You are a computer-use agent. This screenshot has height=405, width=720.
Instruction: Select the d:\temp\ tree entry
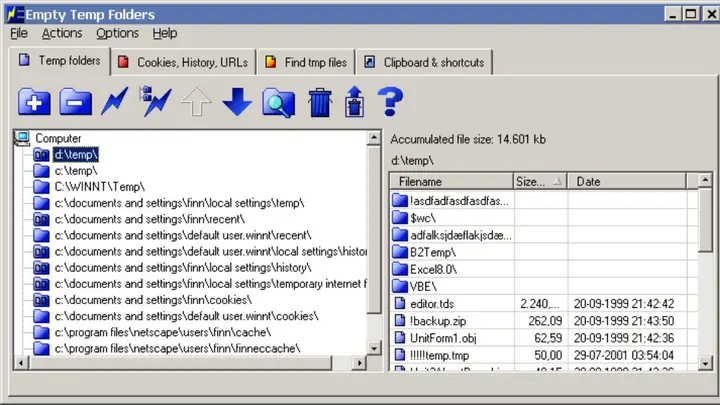pyautogui.click(x=76, y=155)
